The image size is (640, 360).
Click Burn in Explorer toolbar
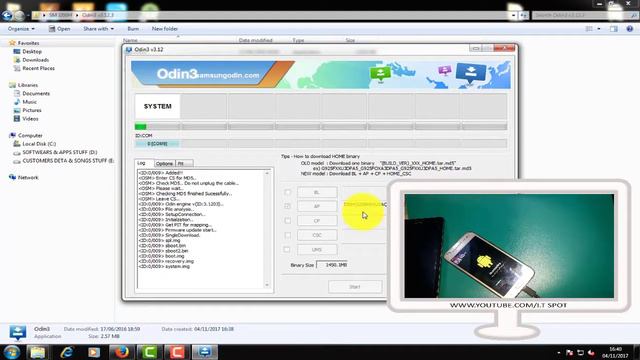pos(133,29)
